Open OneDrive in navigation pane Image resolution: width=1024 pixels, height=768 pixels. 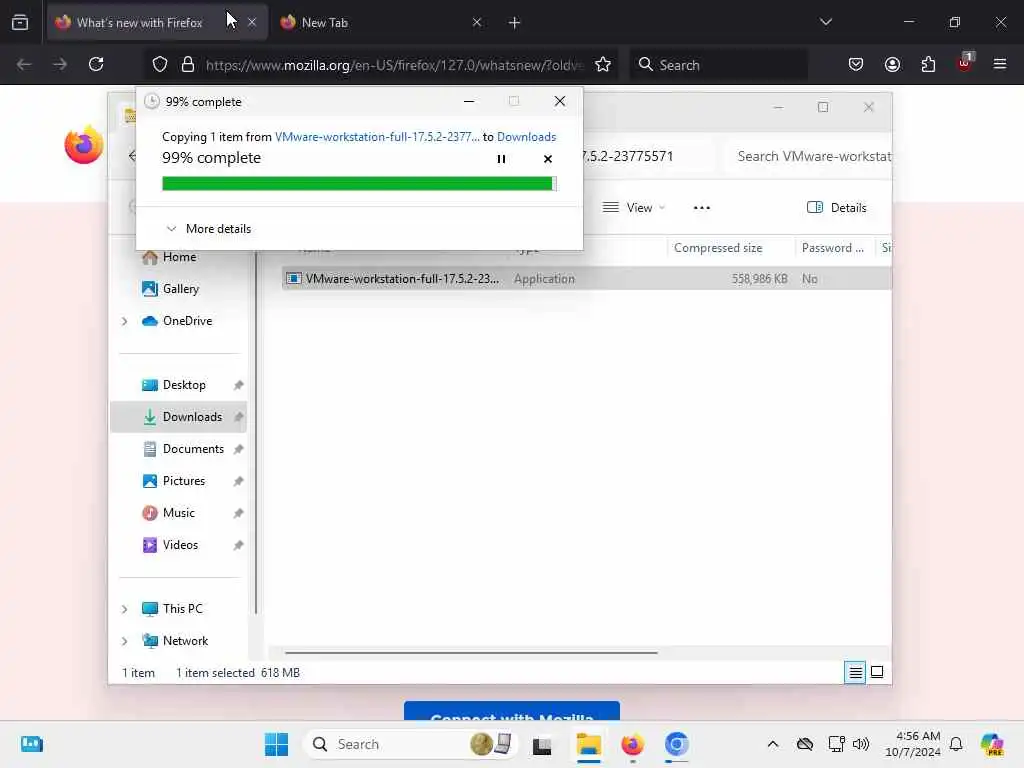coord(186,321)
